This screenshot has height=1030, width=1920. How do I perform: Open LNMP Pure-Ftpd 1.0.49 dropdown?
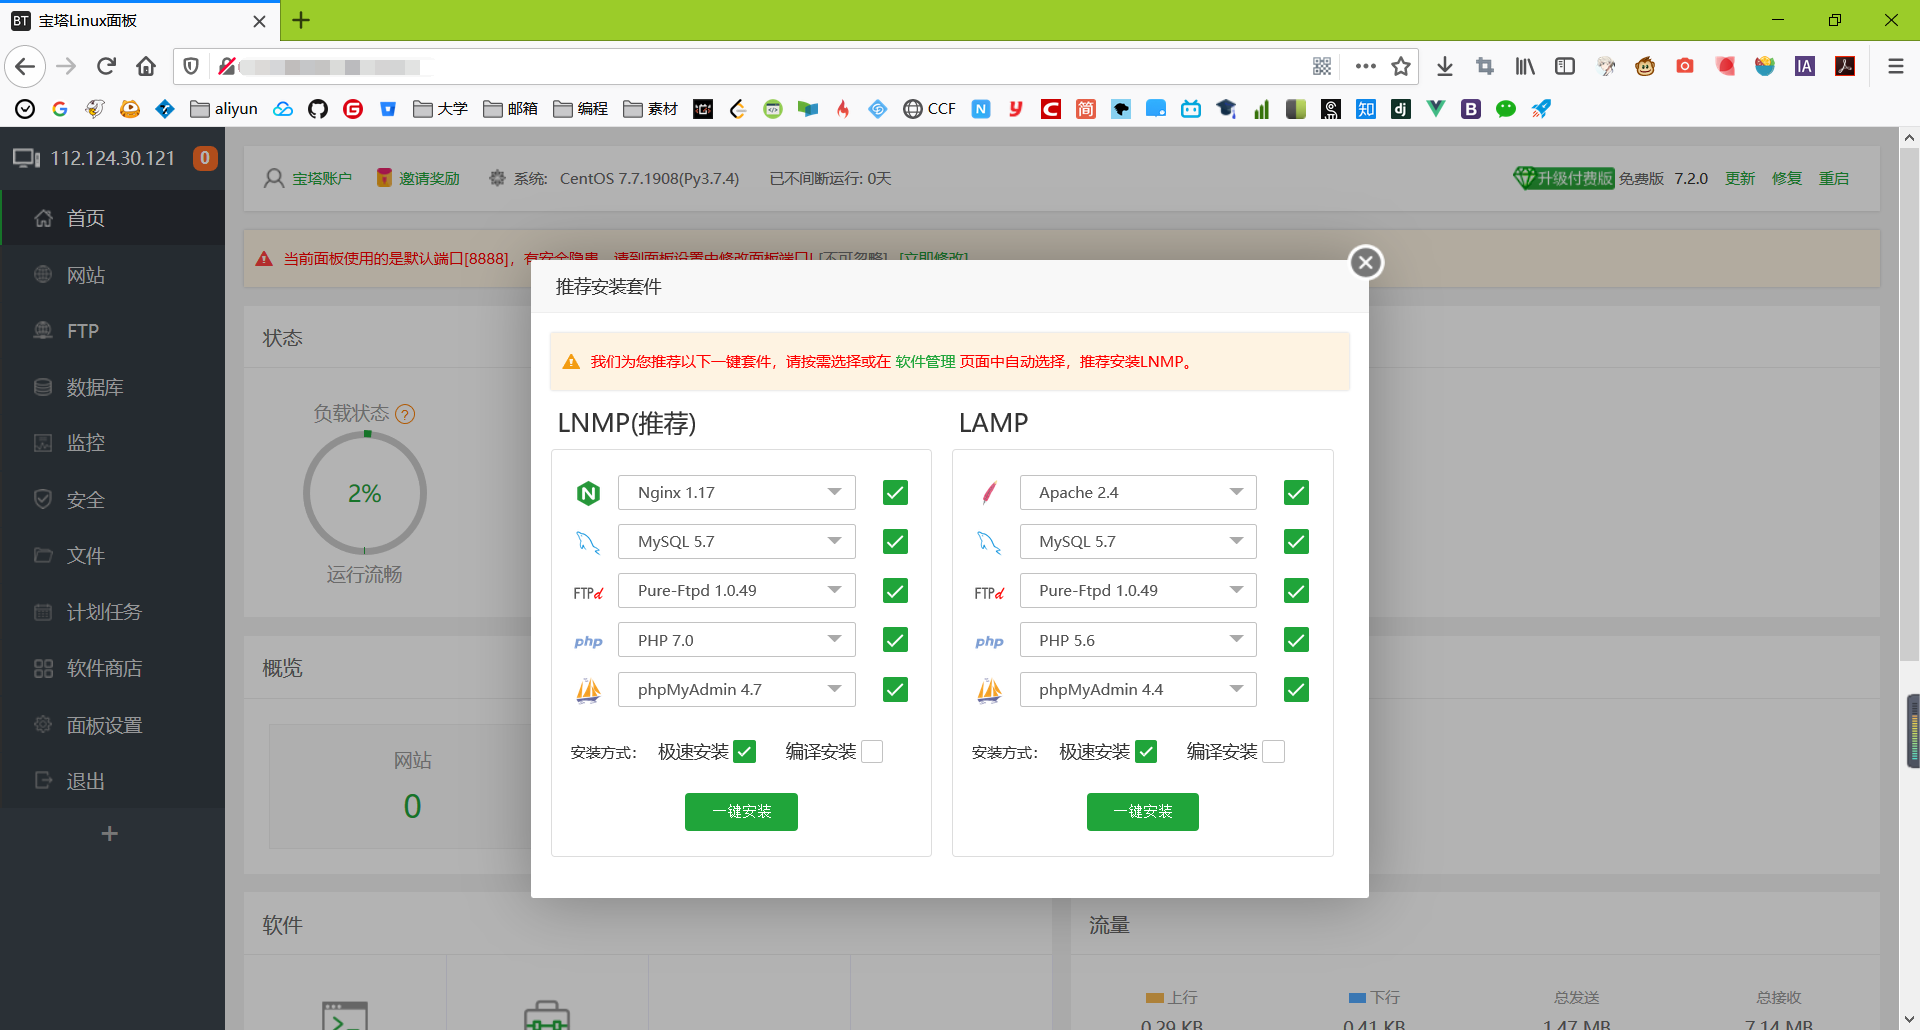[737, 591]
